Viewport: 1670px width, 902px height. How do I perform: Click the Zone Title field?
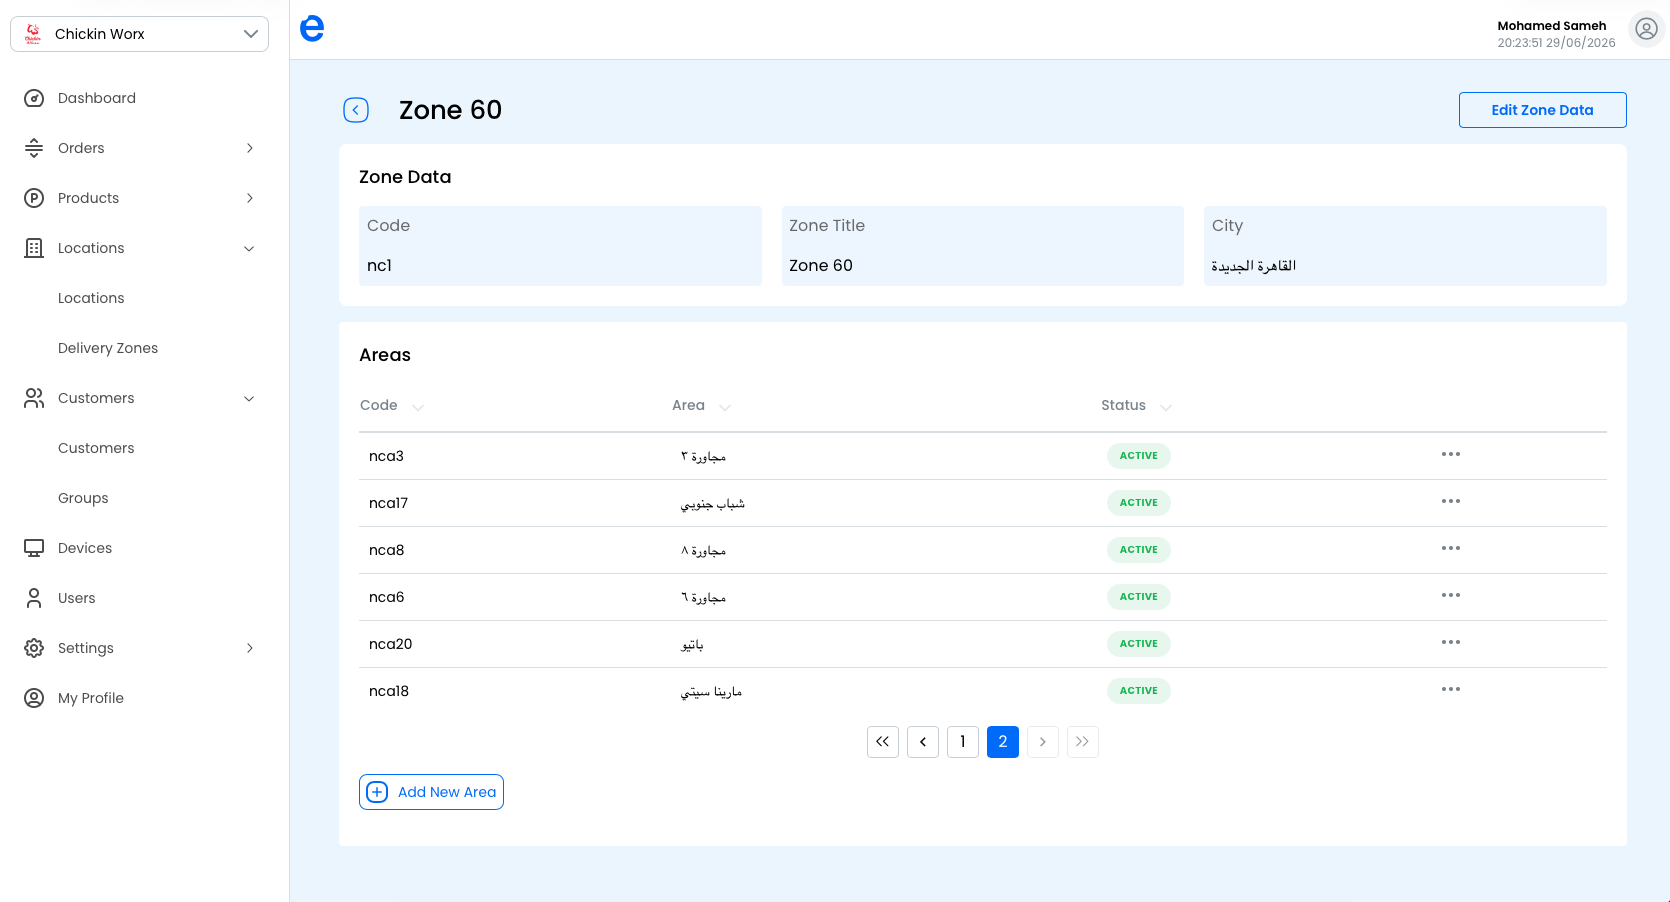tap(982, 246)
